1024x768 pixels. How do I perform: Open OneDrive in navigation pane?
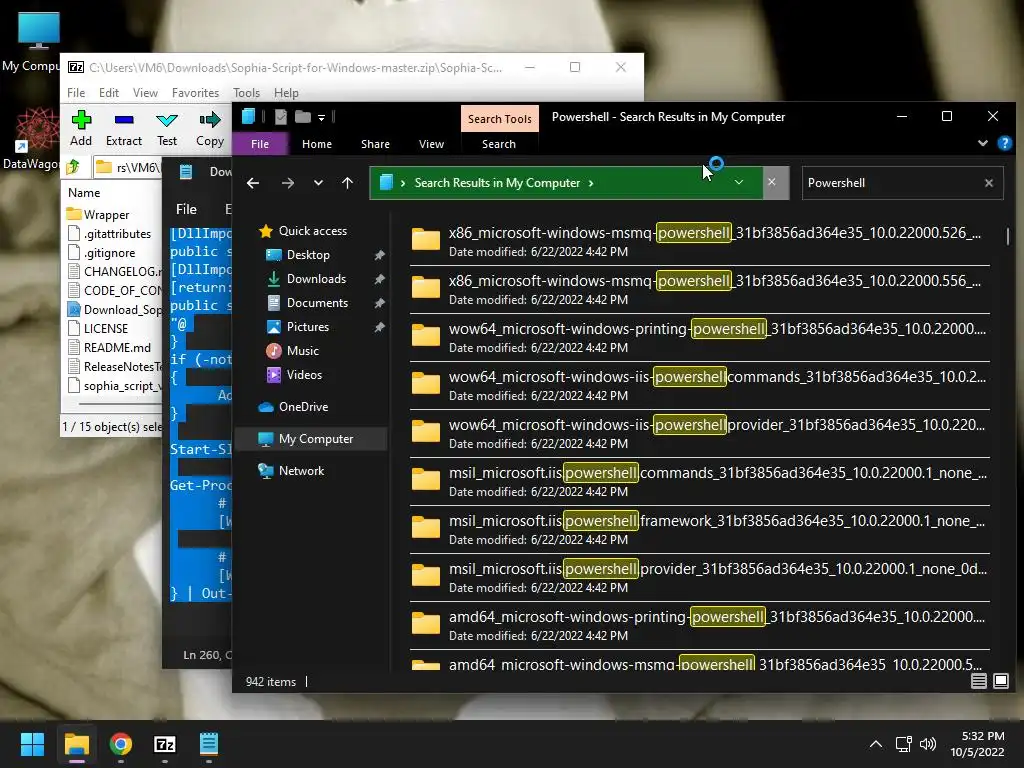tap(303, 407)
